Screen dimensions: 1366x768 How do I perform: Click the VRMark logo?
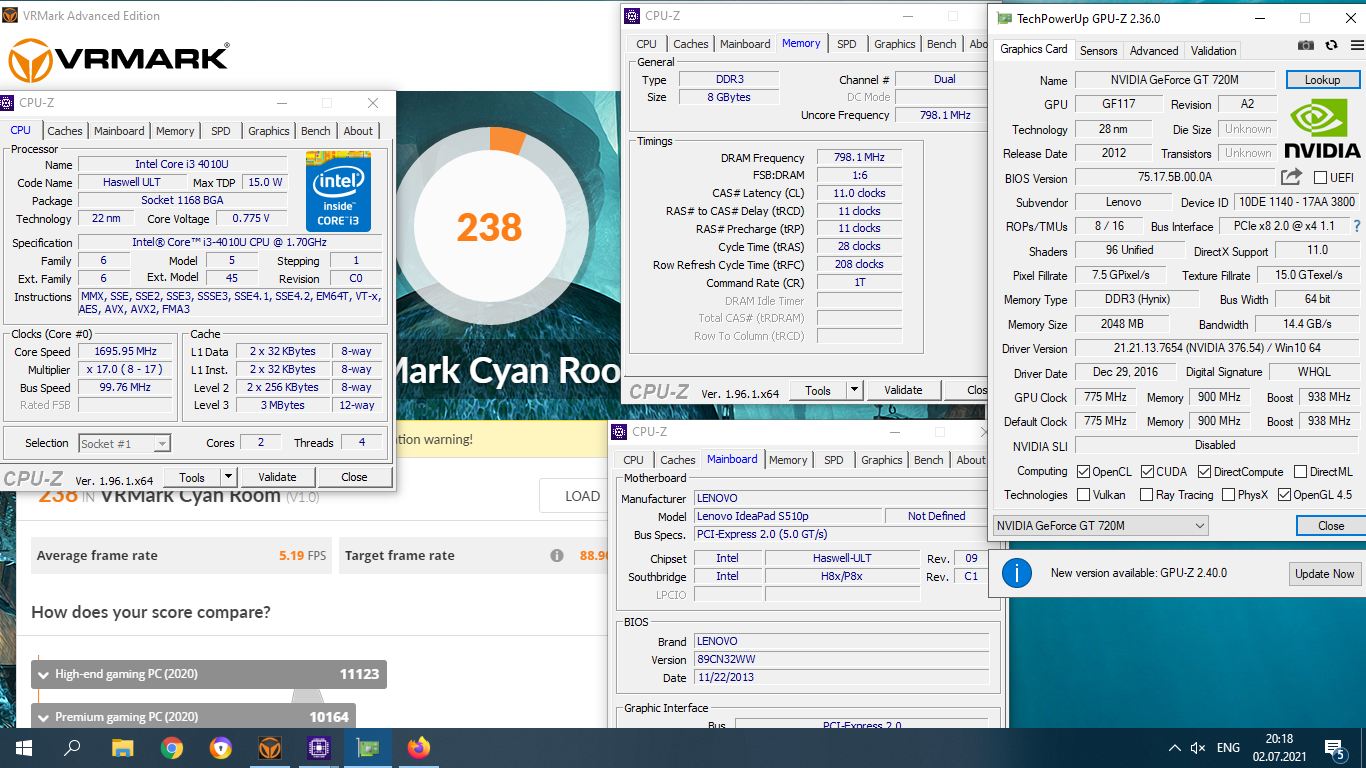coord(119,60)
